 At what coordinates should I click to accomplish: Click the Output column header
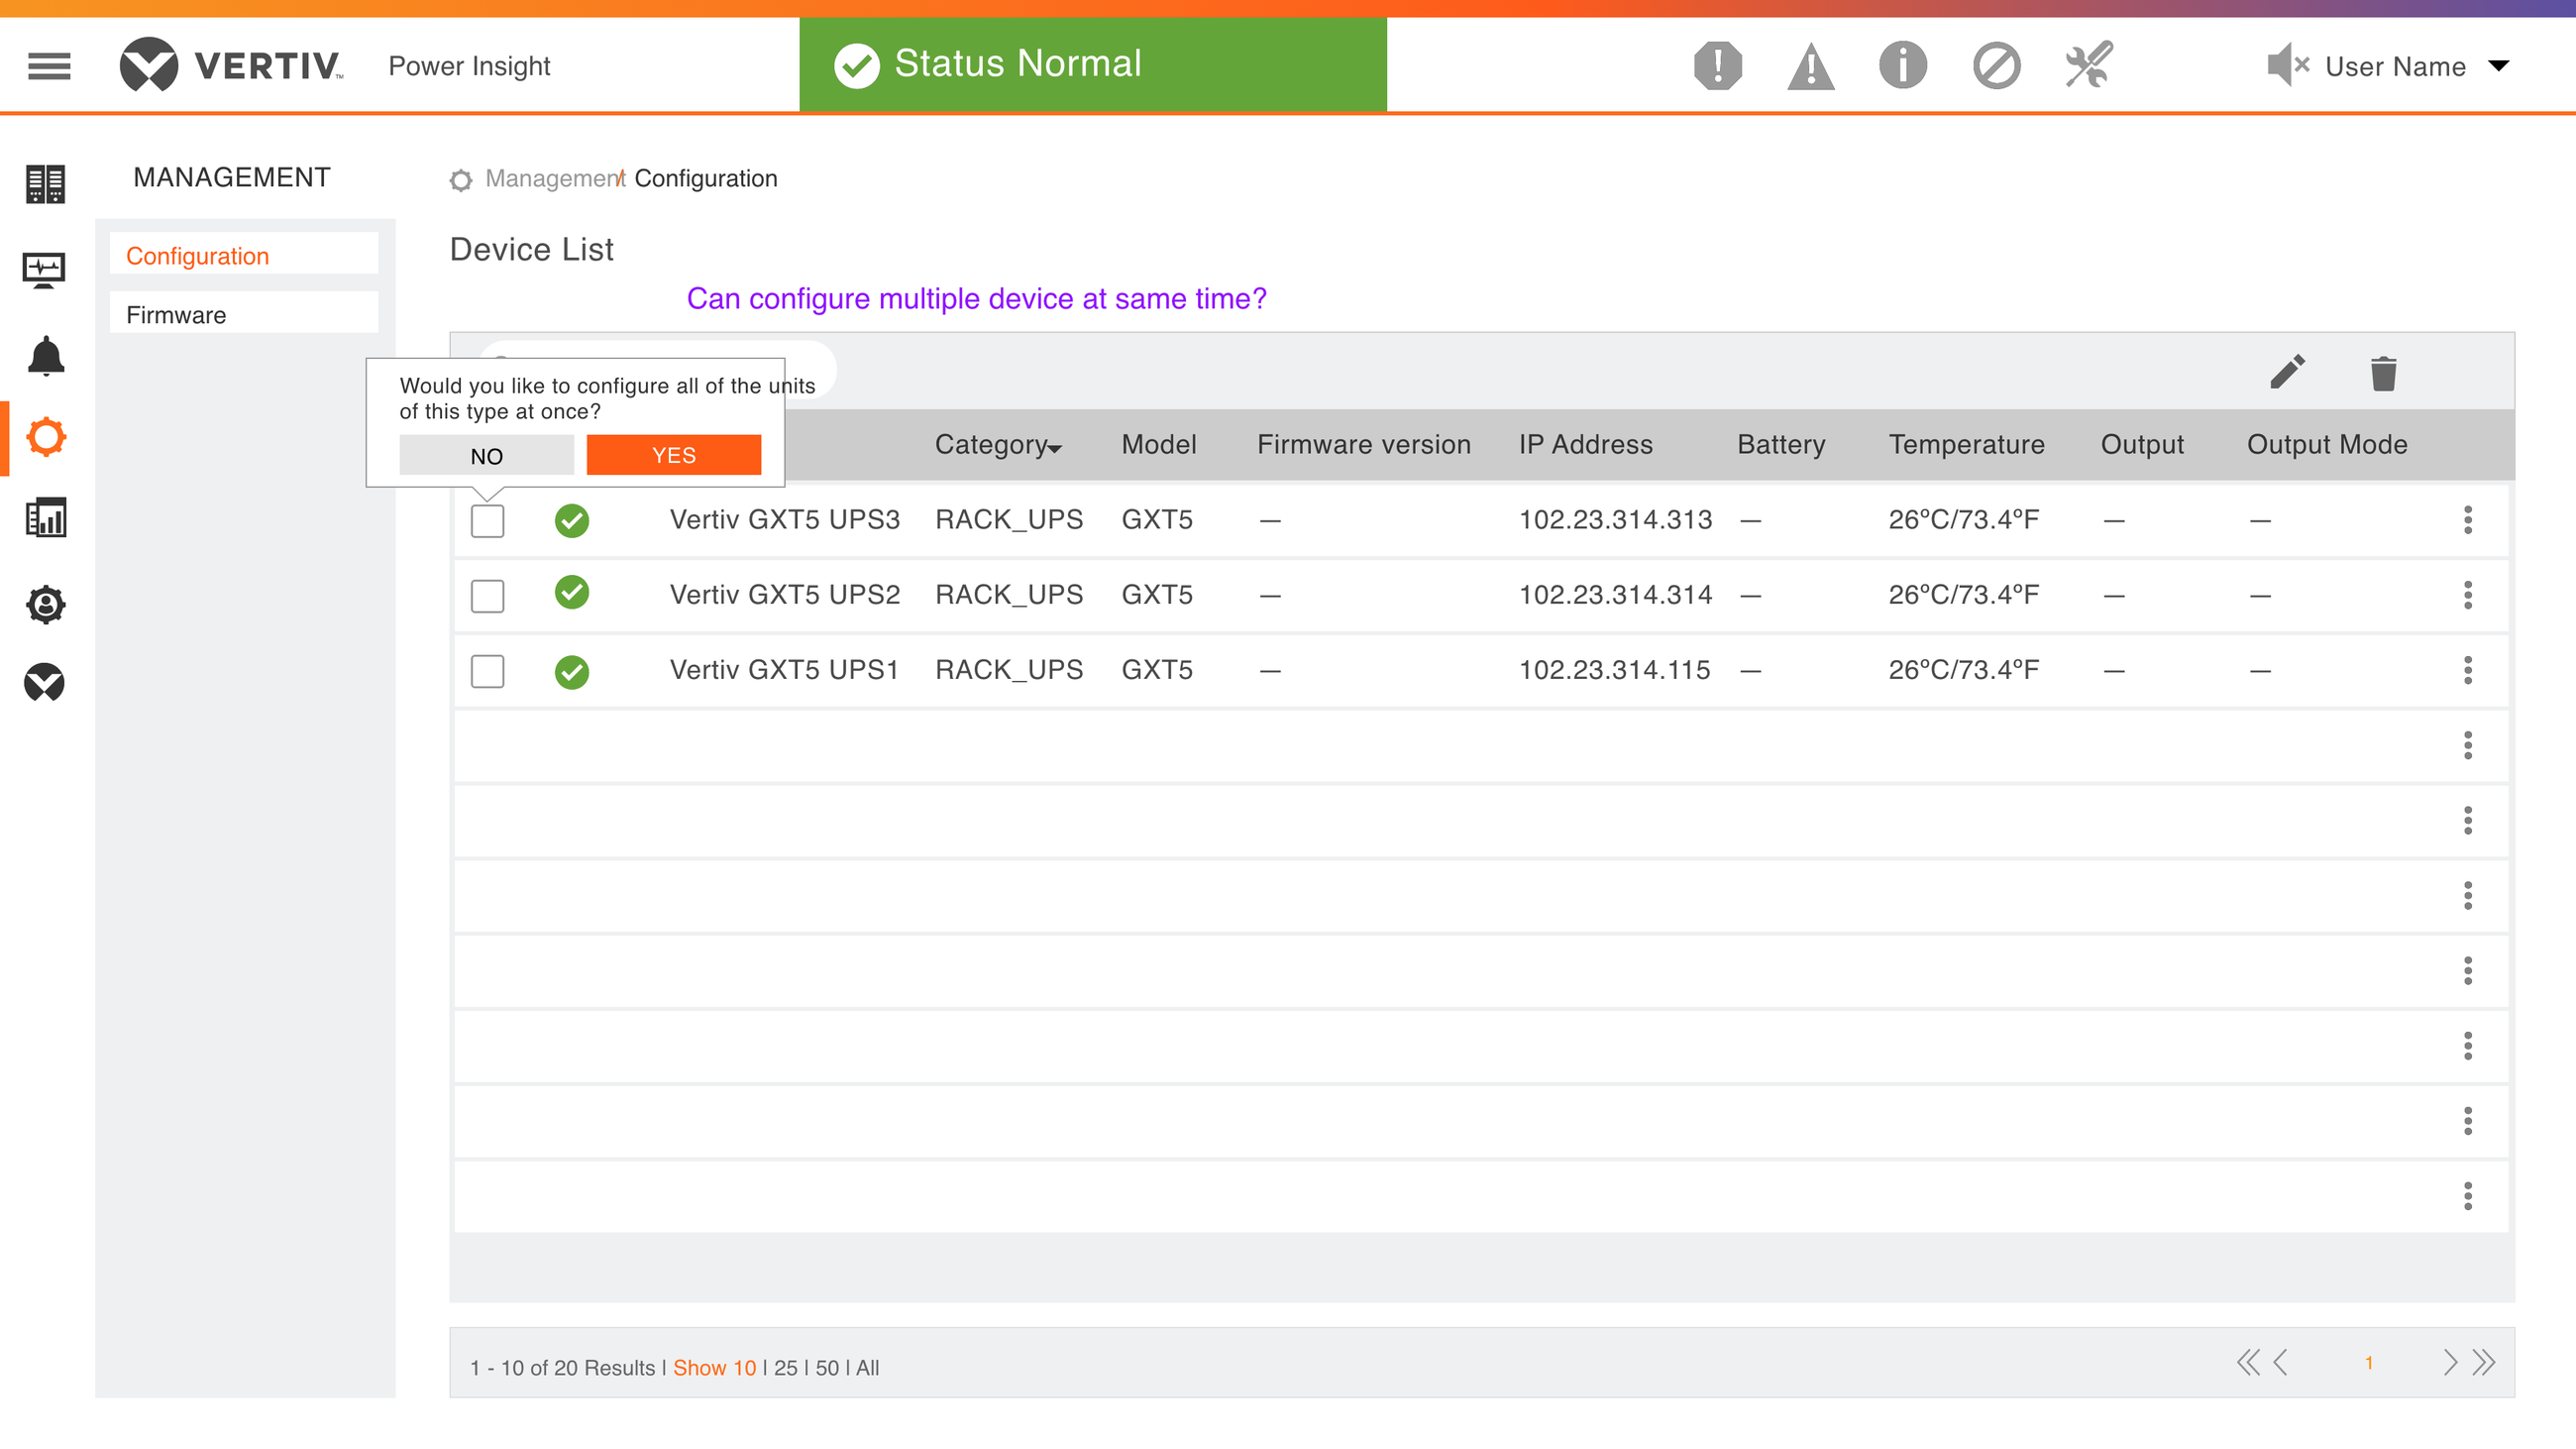click(x=2142, y=445)
